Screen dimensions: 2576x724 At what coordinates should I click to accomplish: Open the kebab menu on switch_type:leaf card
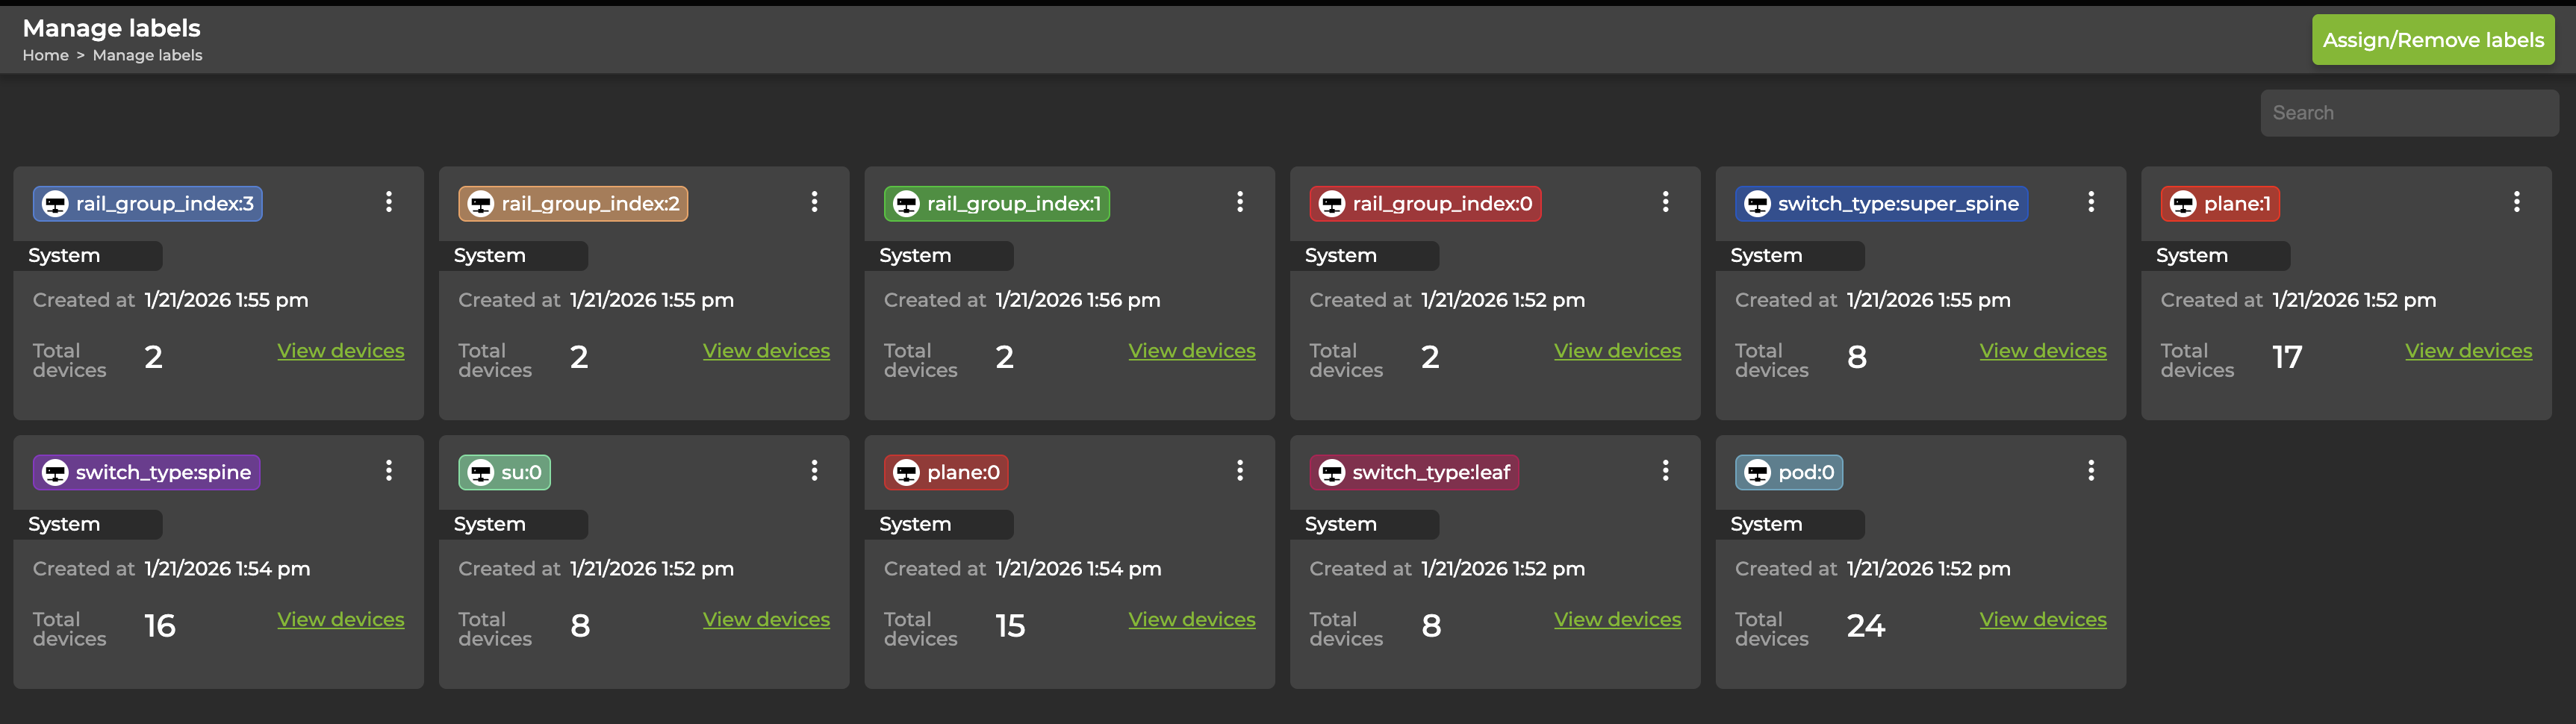[1665, 470]
